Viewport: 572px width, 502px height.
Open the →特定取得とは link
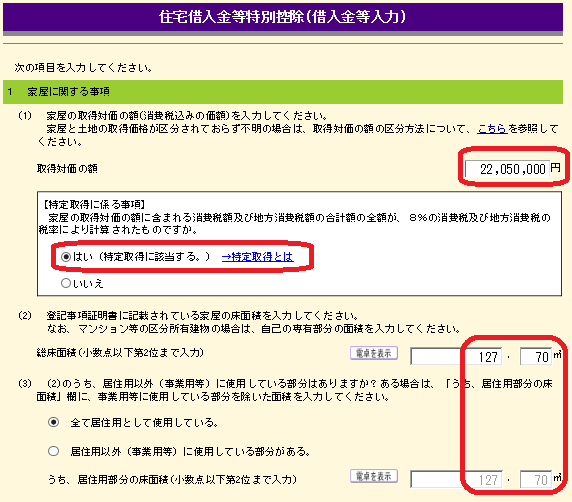tap(258, 257)
